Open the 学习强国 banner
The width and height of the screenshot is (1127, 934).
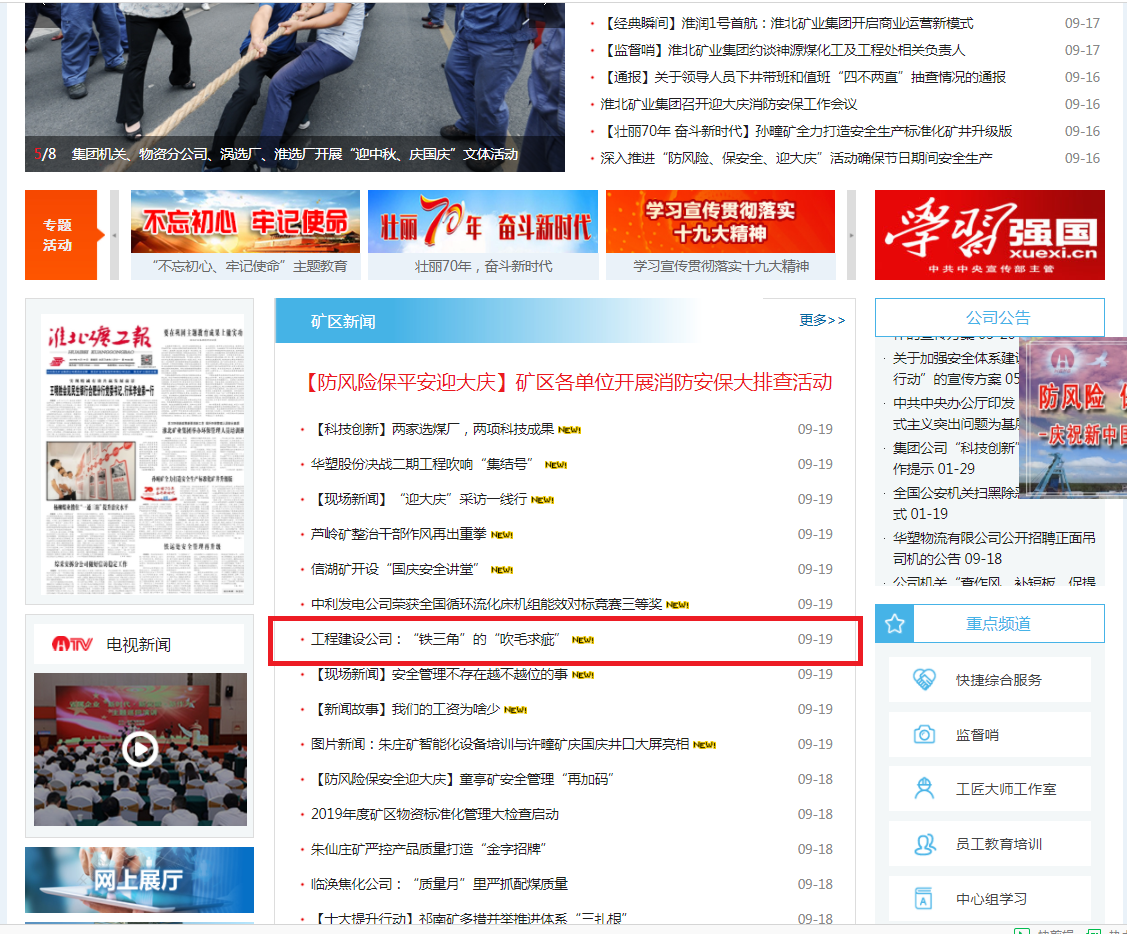[x=990, y=235]
